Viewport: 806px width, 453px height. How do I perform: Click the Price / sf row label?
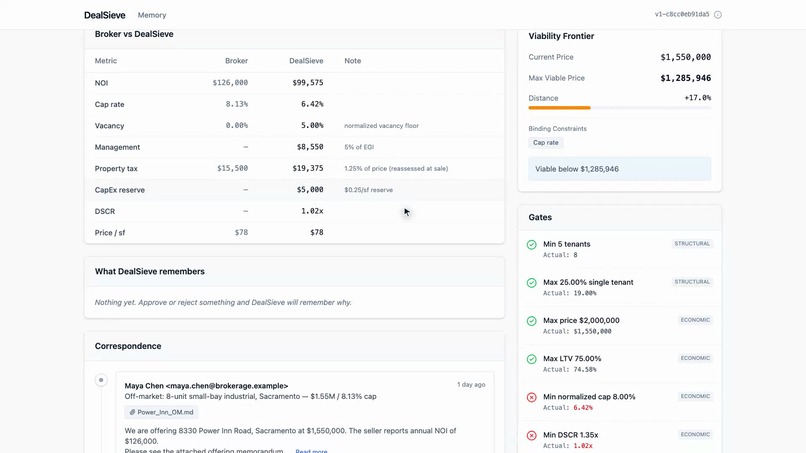[110, 232]
